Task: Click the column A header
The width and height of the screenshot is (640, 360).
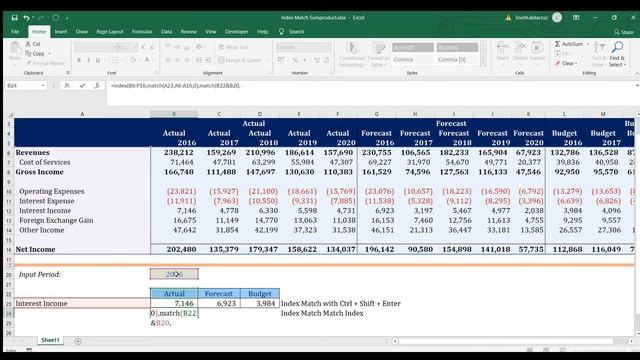Action: click(82, 114)
